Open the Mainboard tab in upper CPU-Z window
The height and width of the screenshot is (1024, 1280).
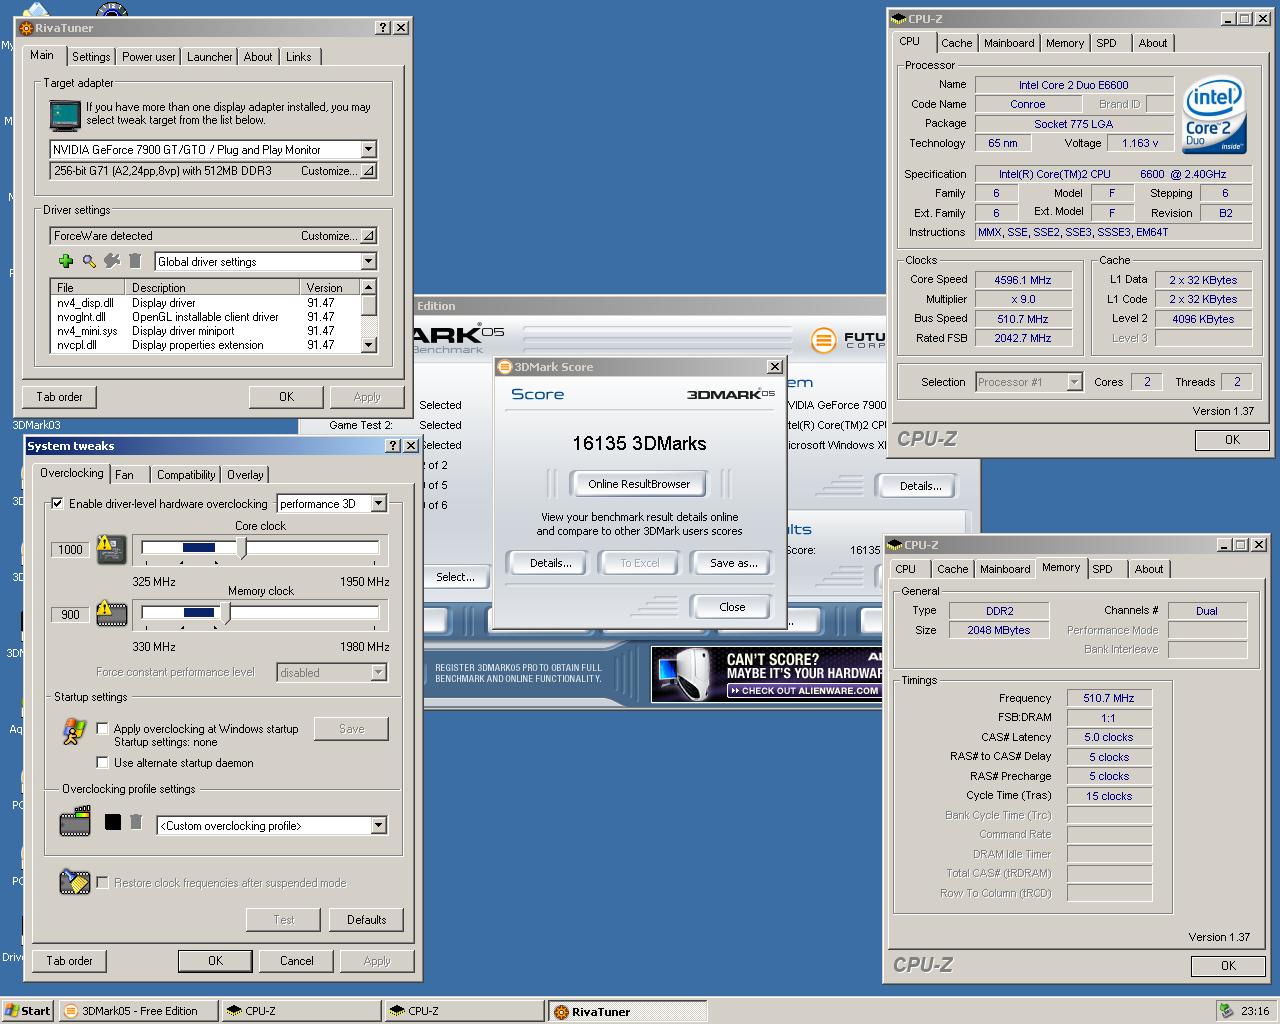tap(1009, 43)
